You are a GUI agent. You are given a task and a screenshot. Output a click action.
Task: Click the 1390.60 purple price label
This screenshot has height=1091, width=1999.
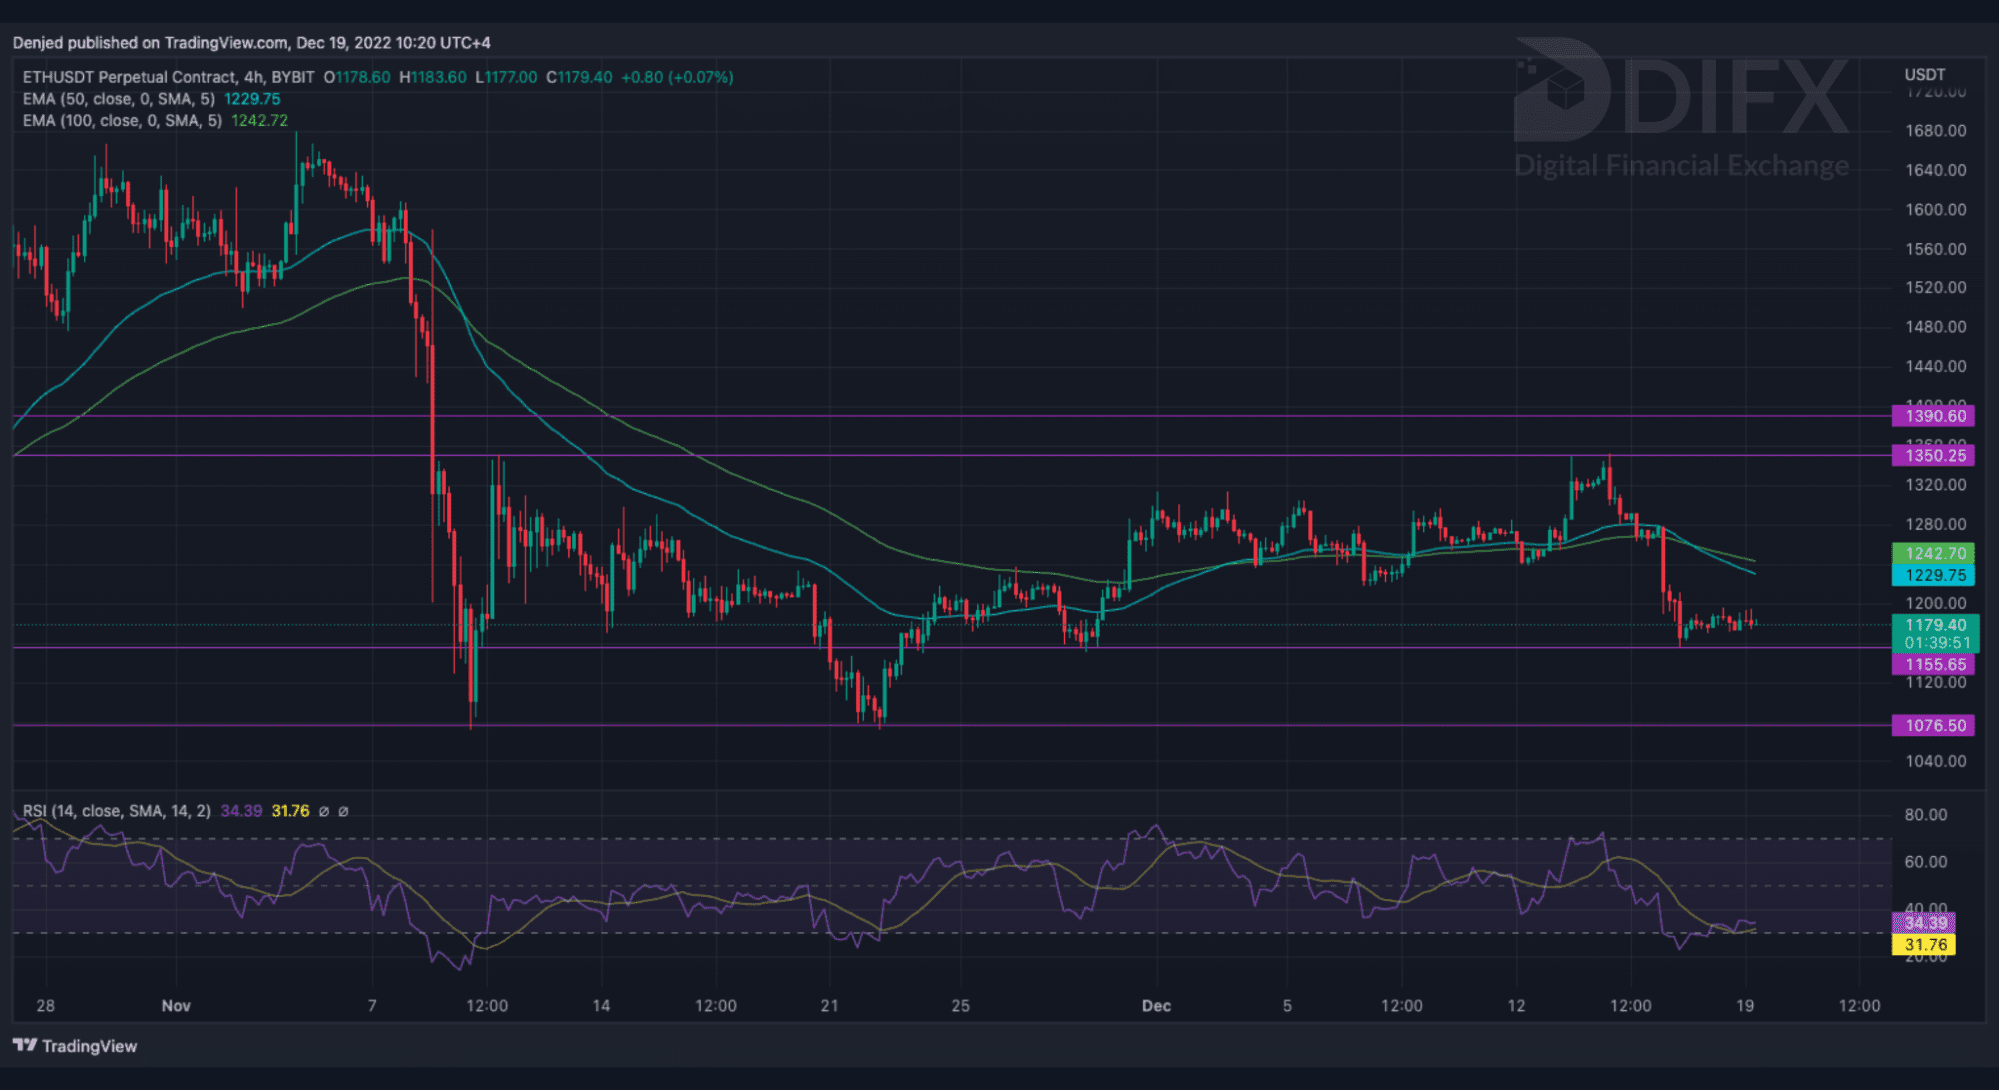[1933, 416]
